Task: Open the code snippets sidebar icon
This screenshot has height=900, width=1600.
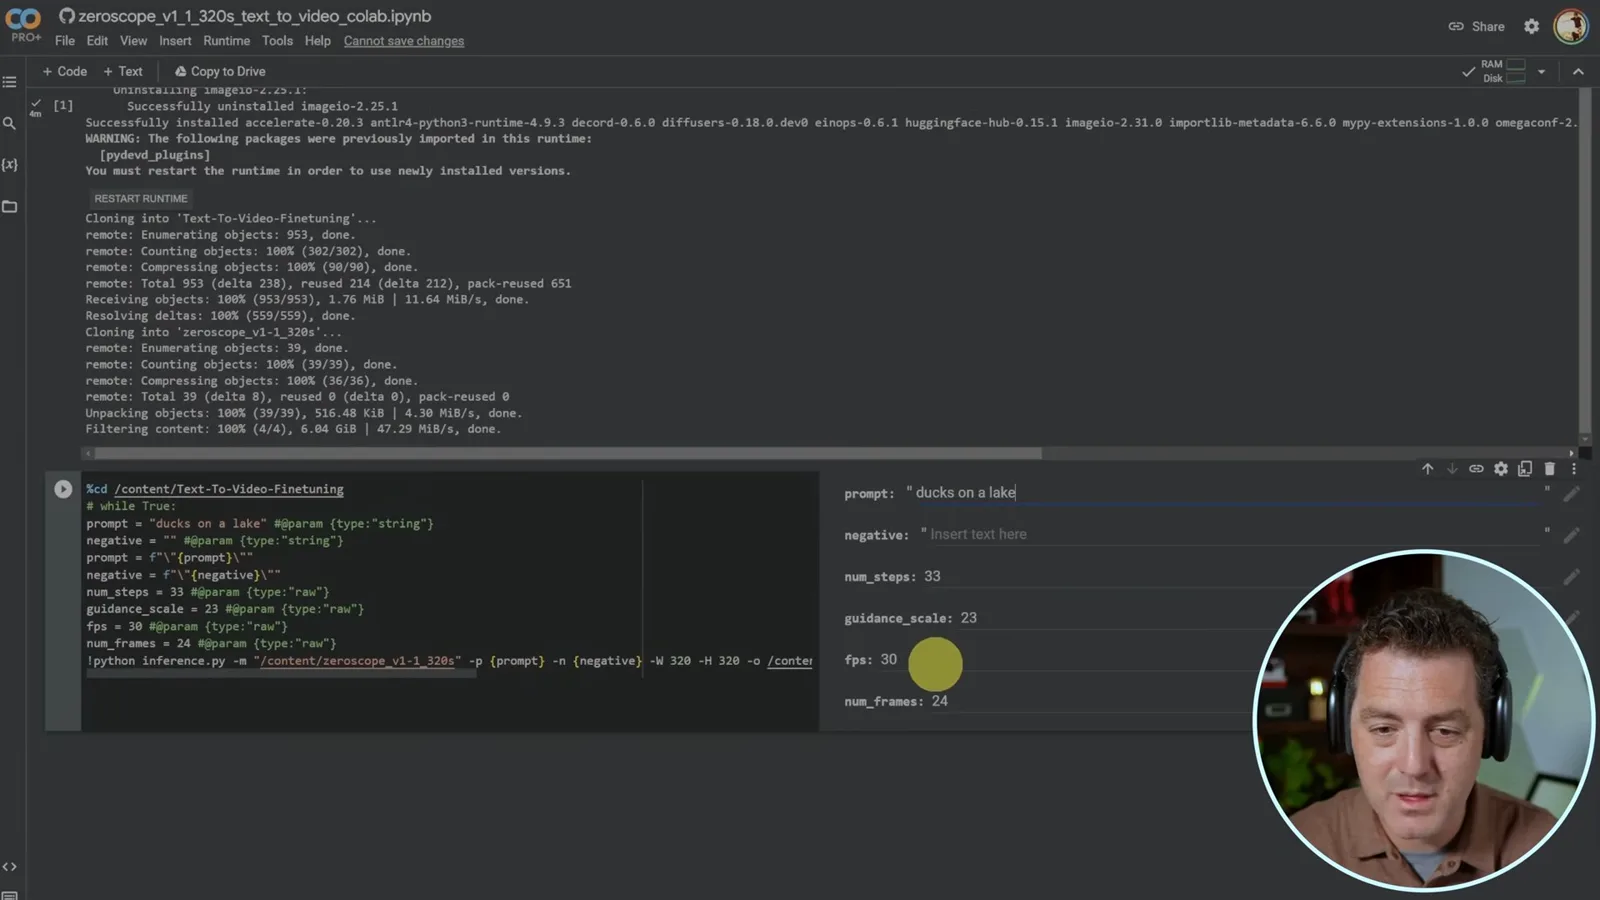Action: click(x=10, y=866)
